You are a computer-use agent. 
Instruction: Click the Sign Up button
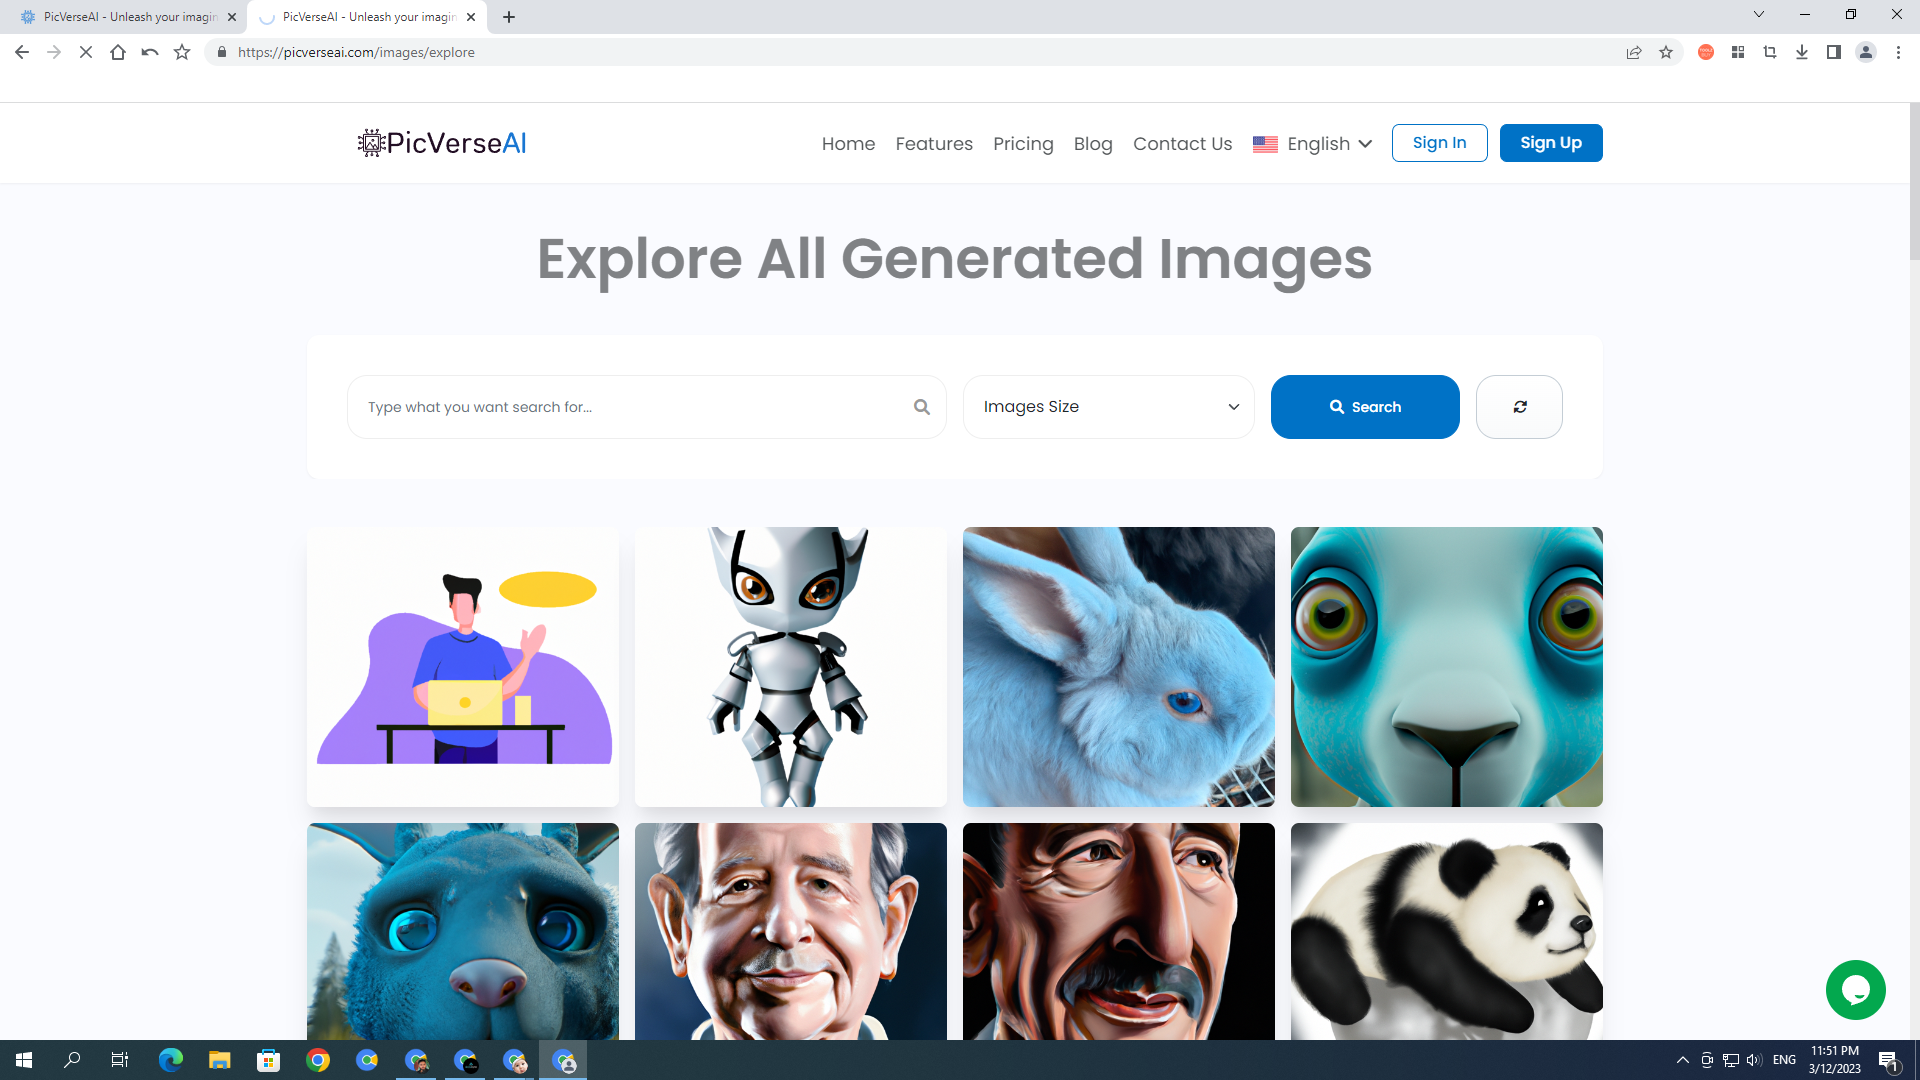(1551, 143)
